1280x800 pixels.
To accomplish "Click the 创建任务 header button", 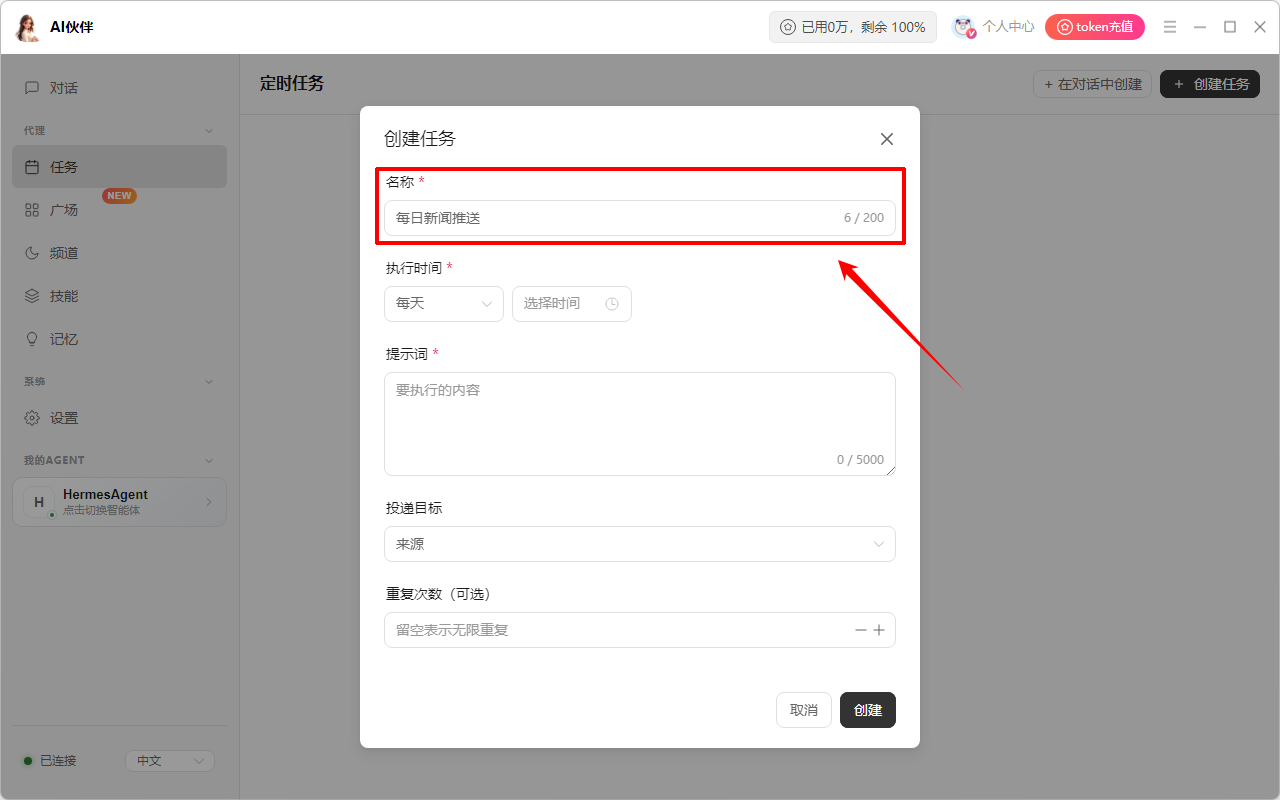I will pyautogui.click(x=1210, y=84).
